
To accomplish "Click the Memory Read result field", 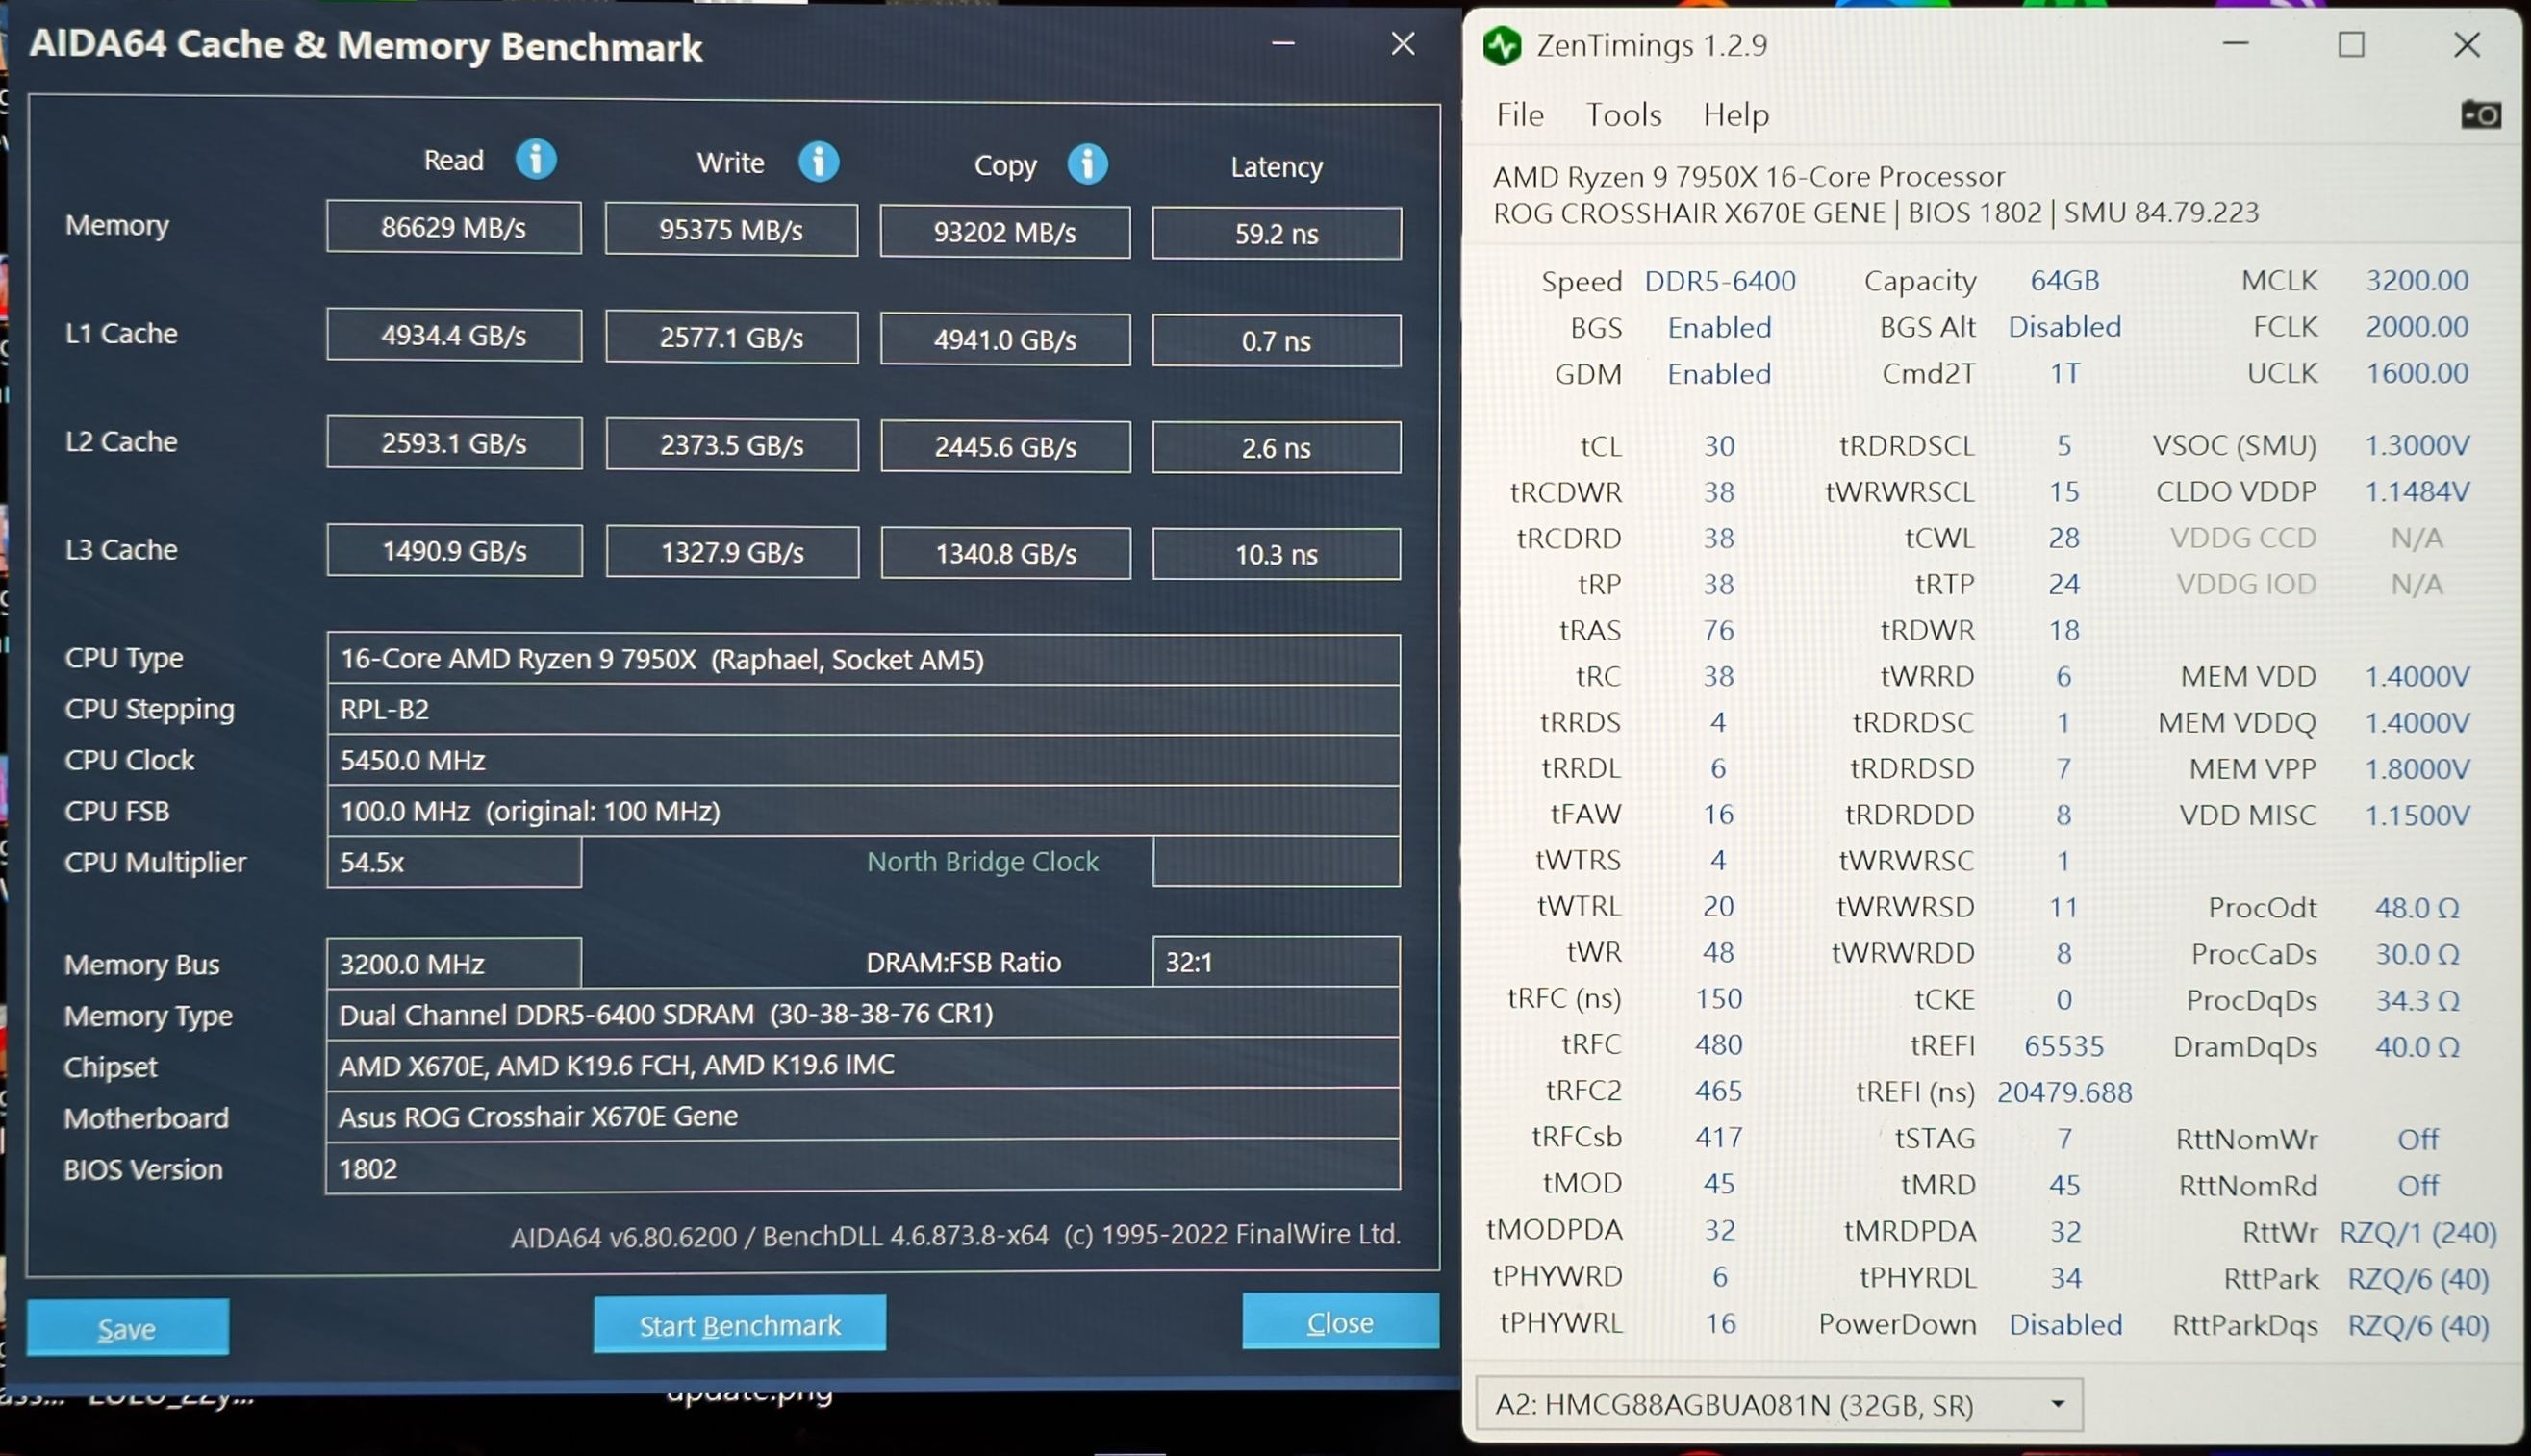I will coord(453,228).
